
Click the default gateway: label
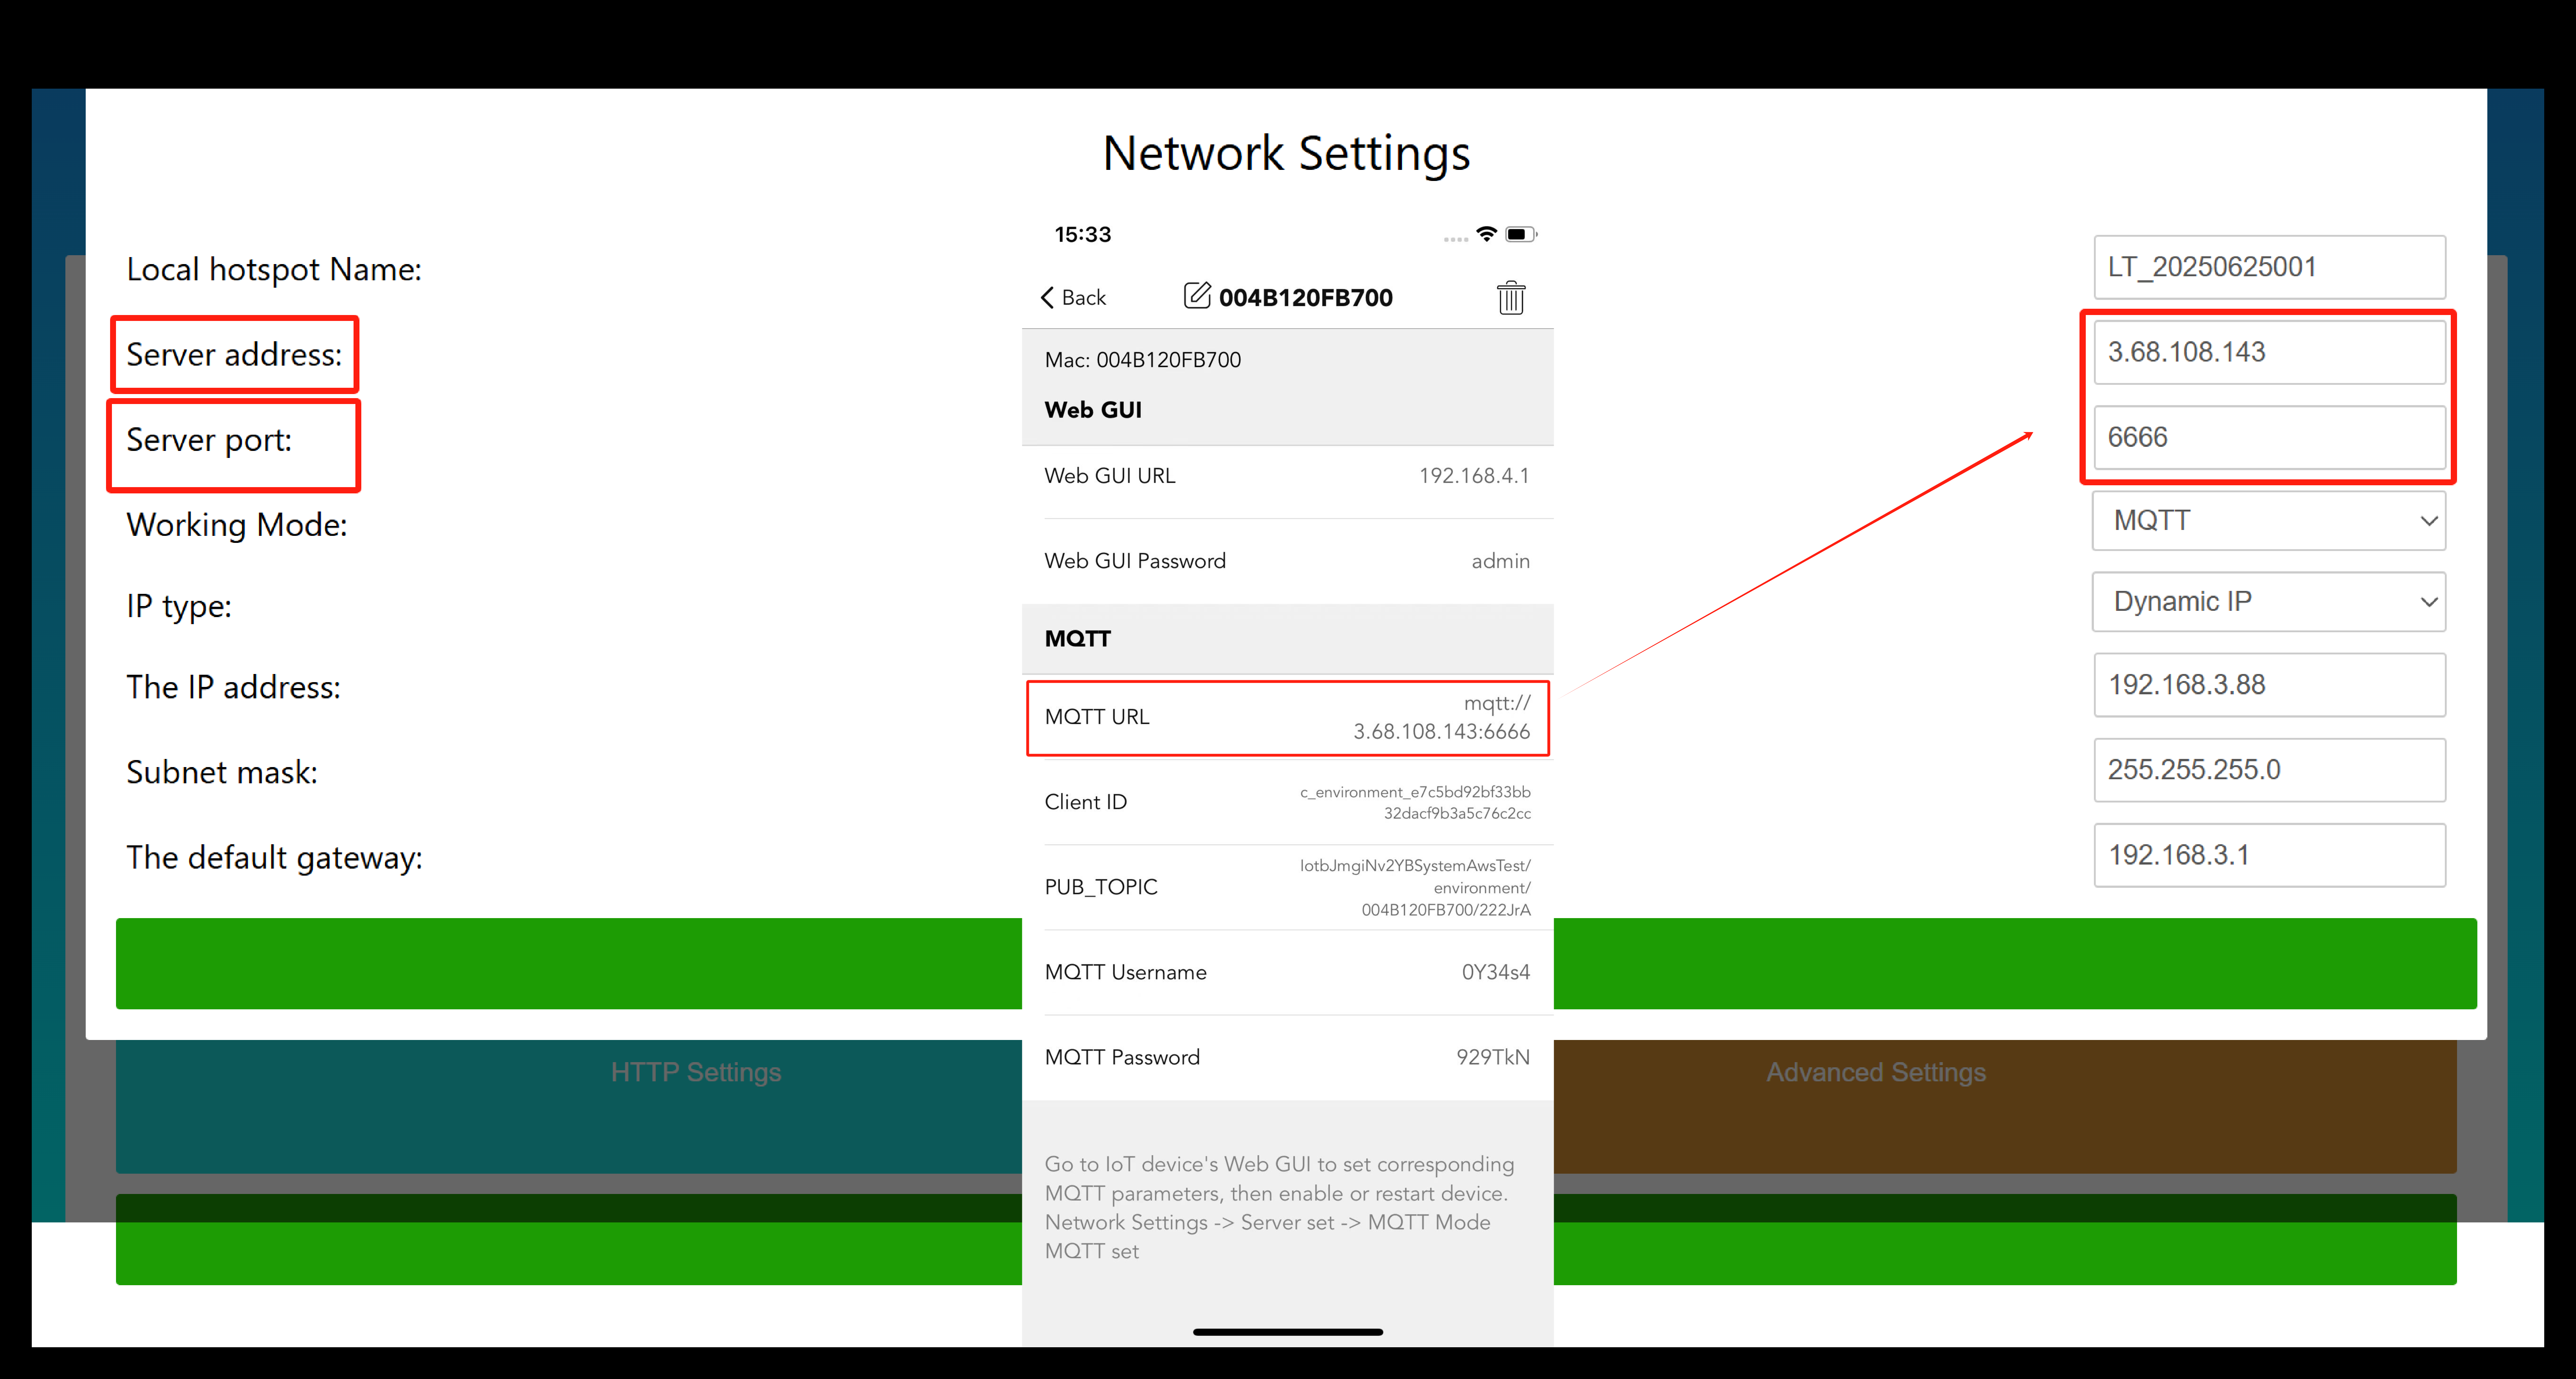pyautogui.click(x=274, y=858)
